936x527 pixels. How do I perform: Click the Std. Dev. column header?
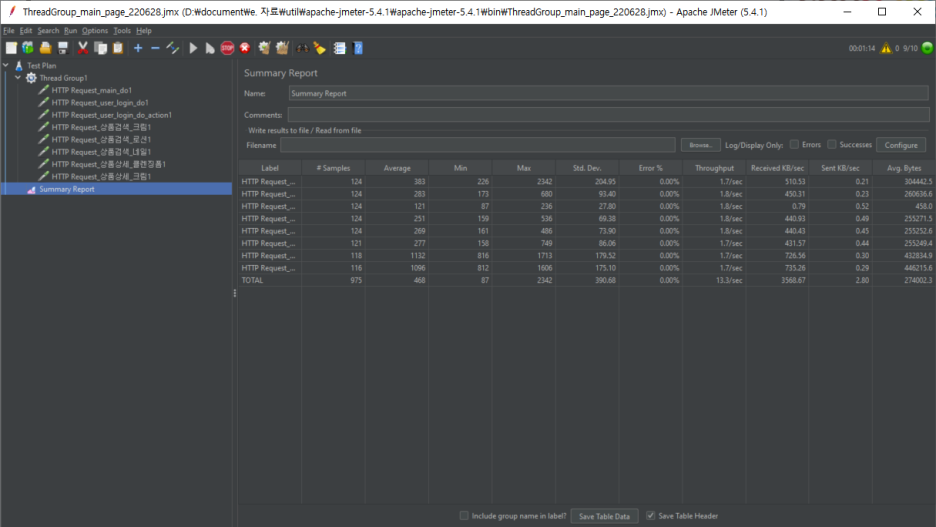coord(587,168)
